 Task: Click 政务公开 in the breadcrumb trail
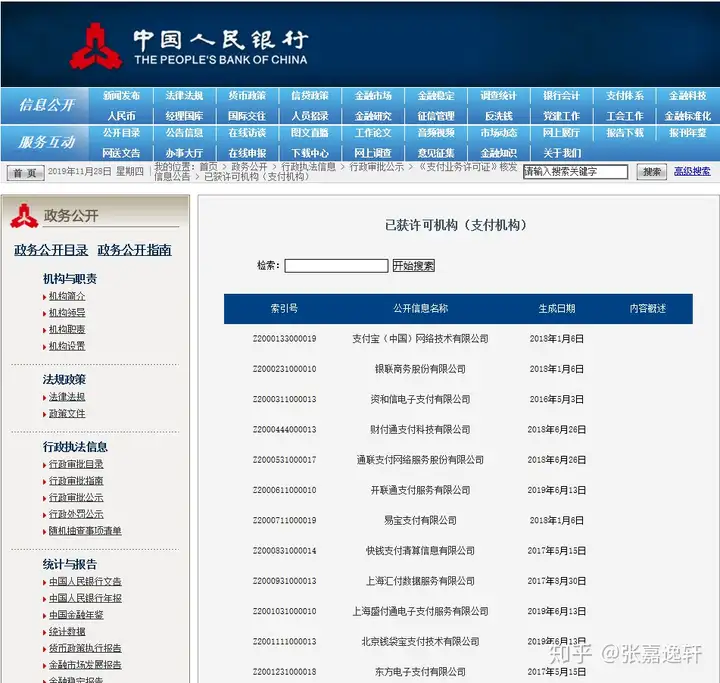pos(249,167)
